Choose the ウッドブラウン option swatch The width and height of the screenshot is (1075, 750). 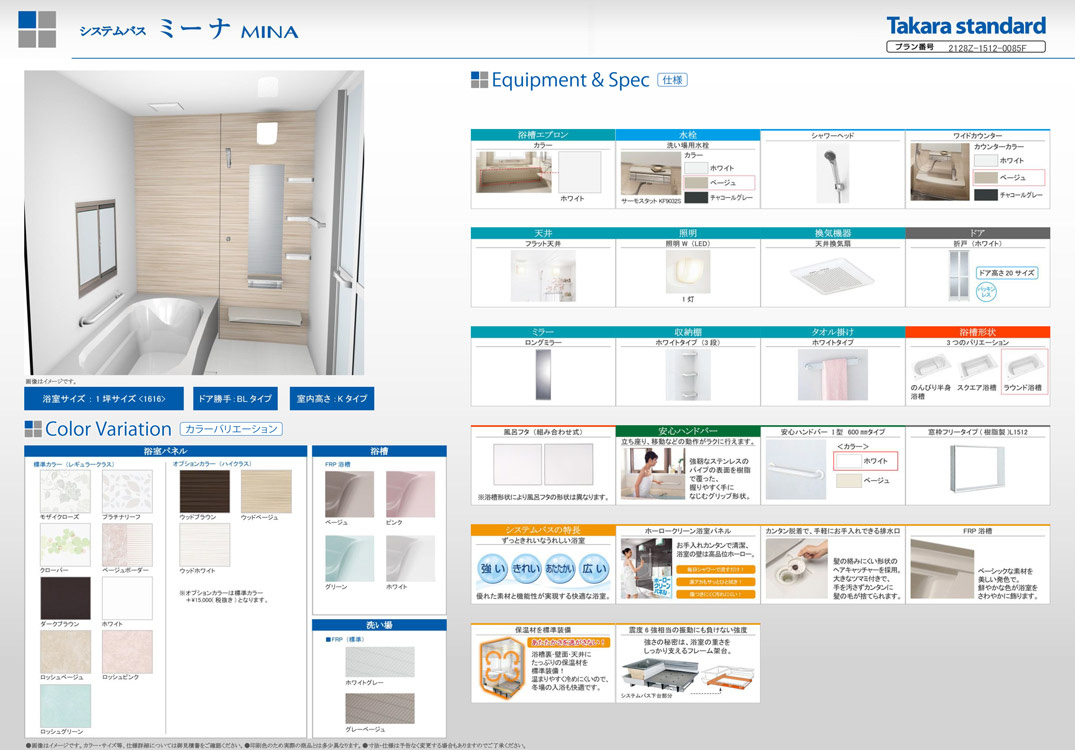[x=204, y=491]
